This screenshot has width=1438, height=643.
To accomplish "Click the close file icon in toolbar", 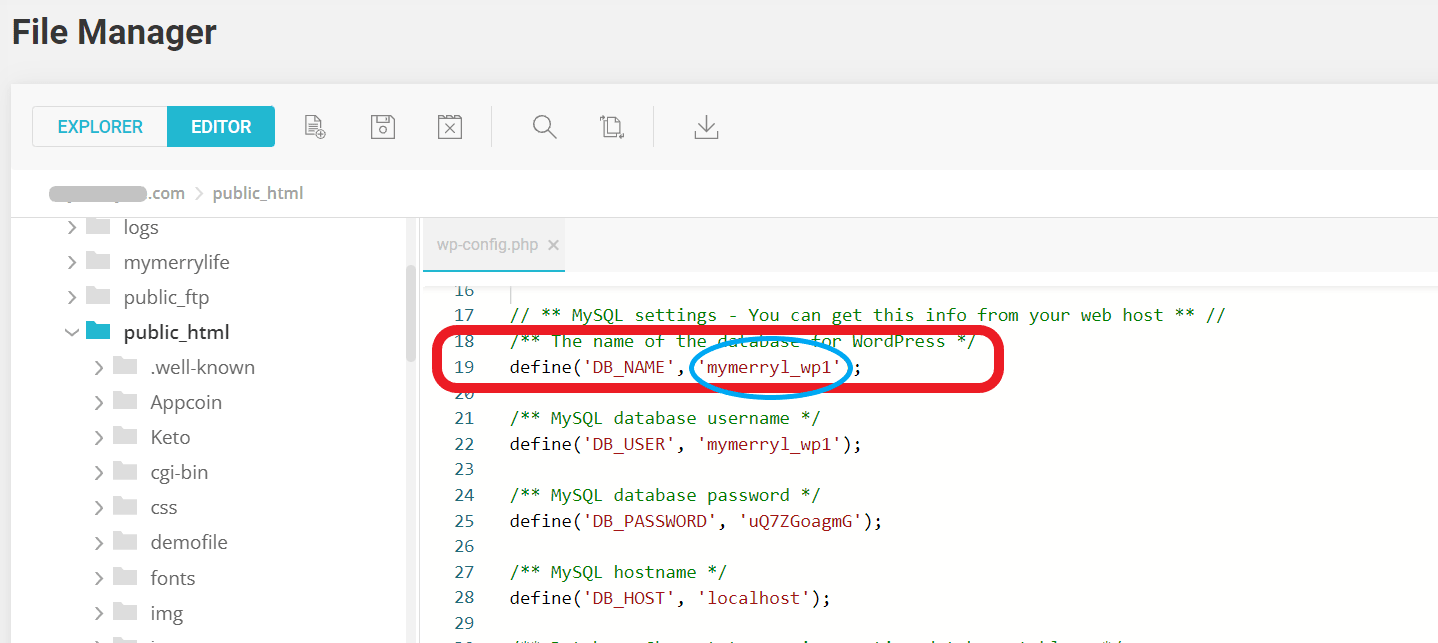I will 450,127.
